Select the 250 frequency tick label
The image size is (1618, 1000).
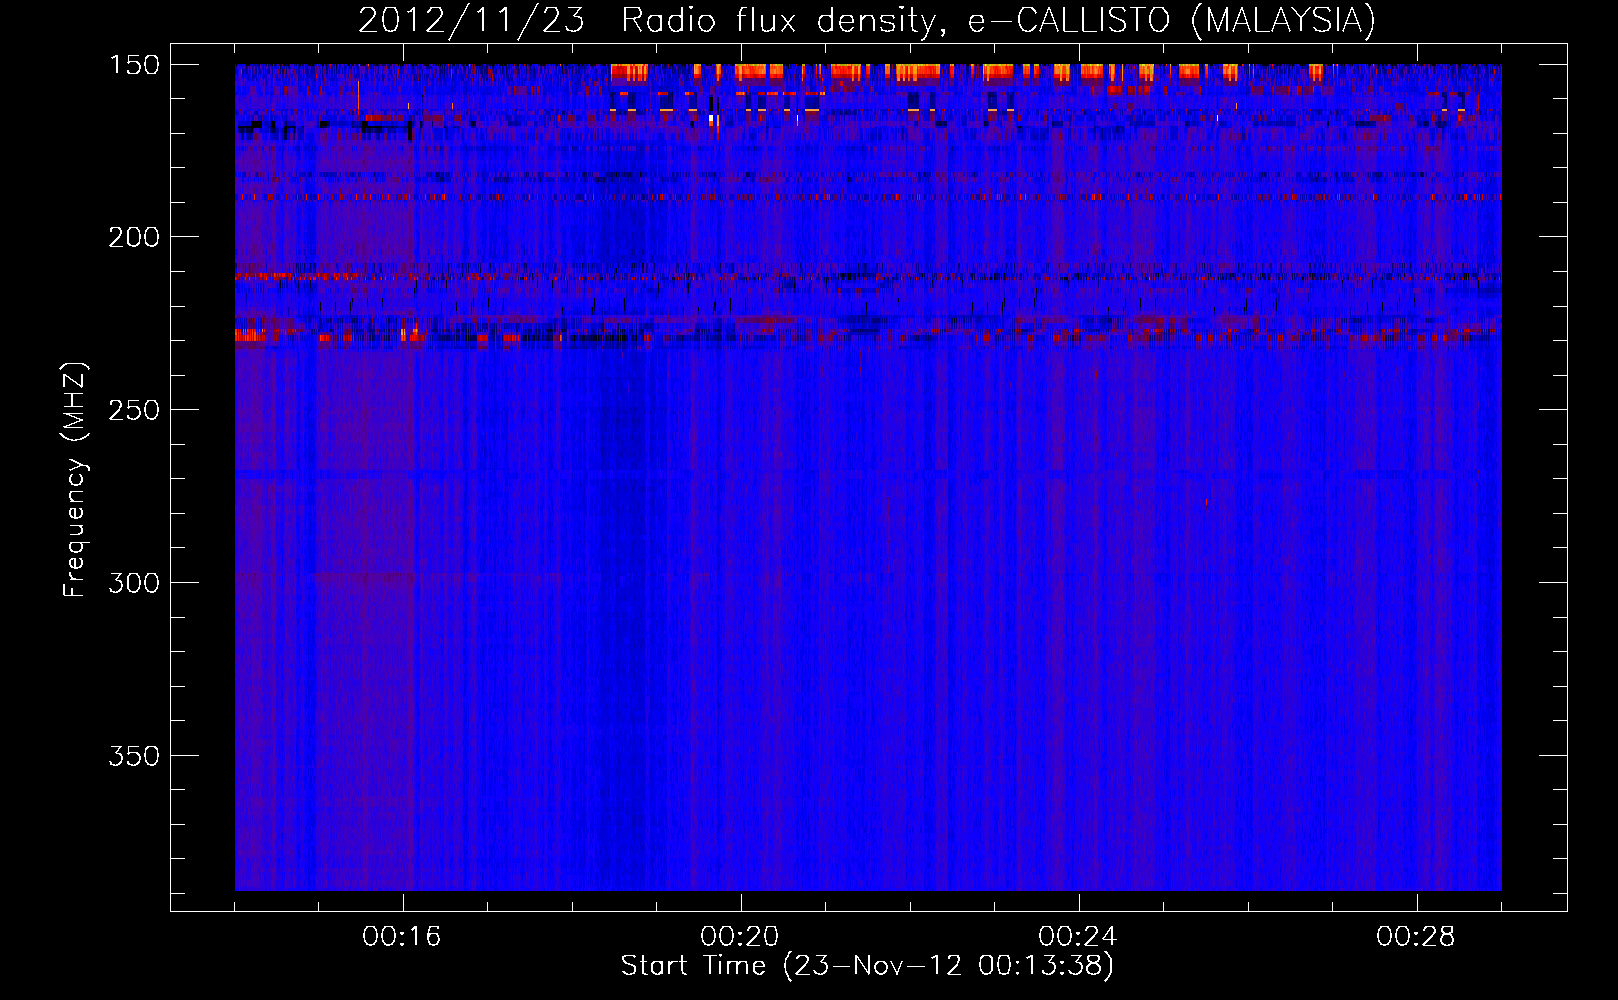pos(134,410)
